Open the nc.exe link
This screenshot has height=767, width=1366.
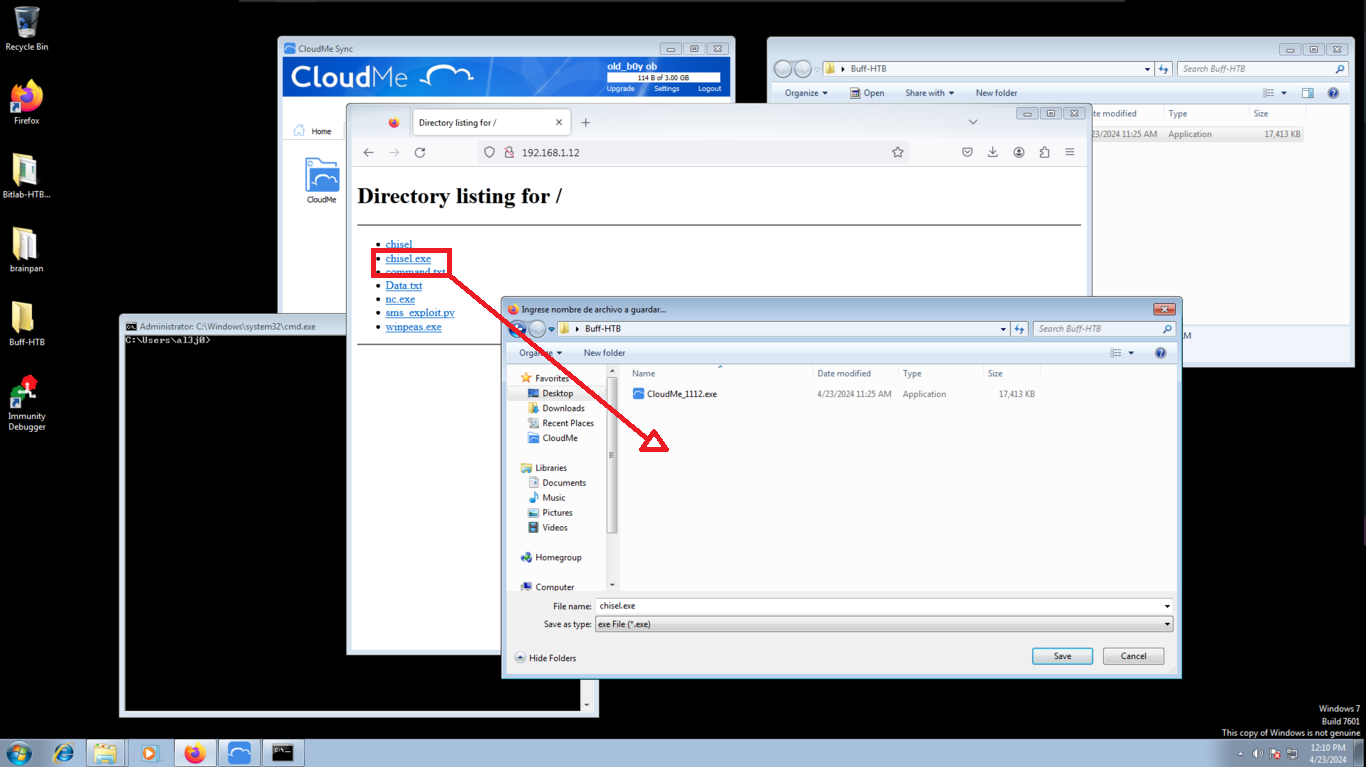coord(400,299)
